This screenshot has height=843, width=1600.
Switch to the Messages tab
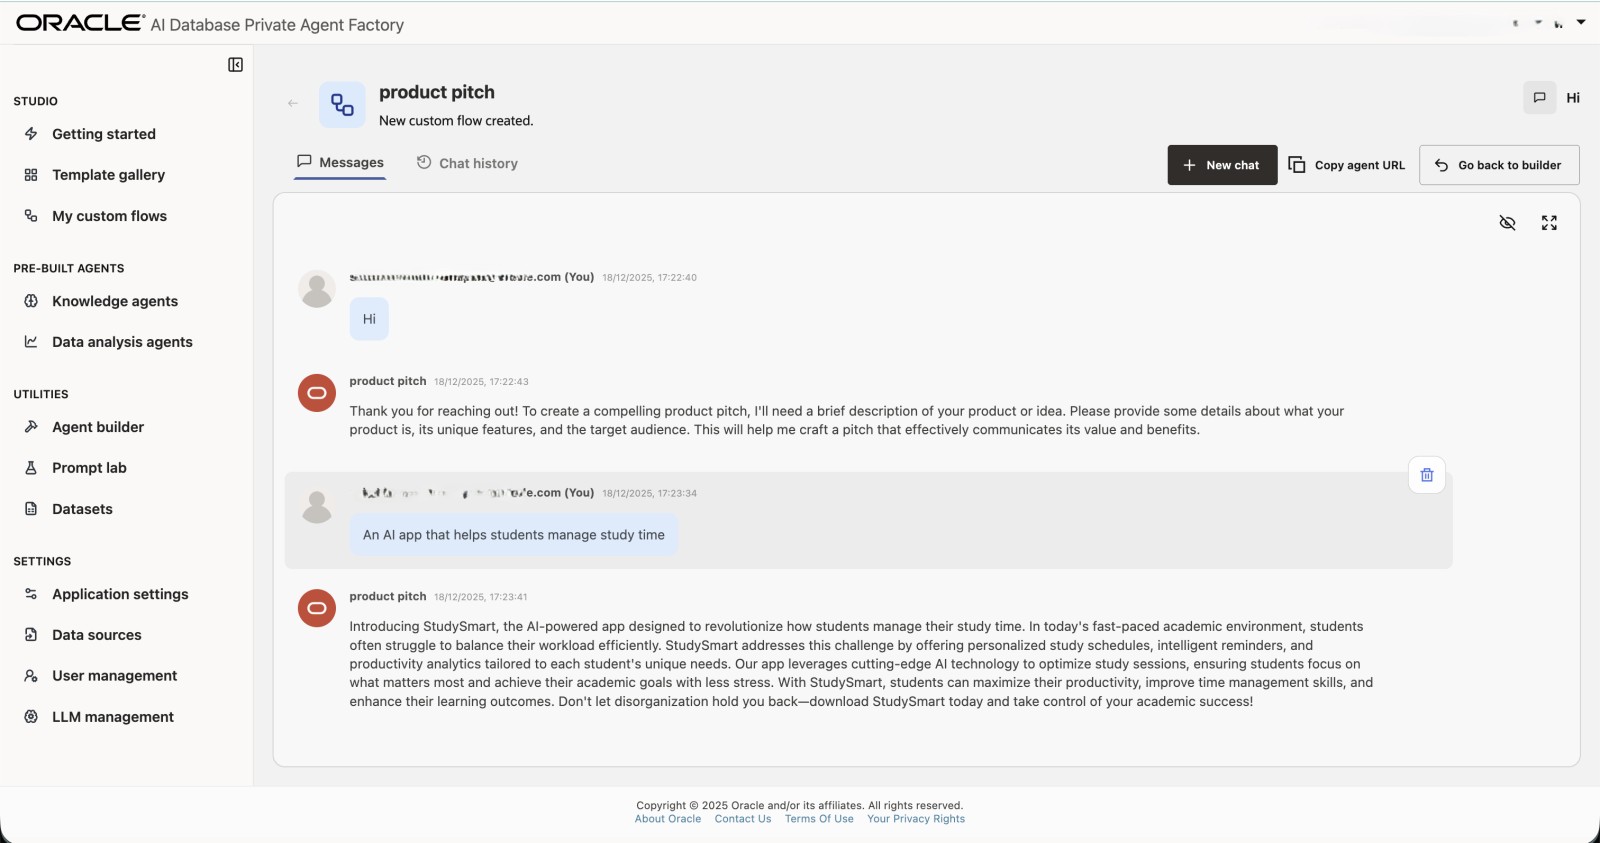(x=340, y=163)
